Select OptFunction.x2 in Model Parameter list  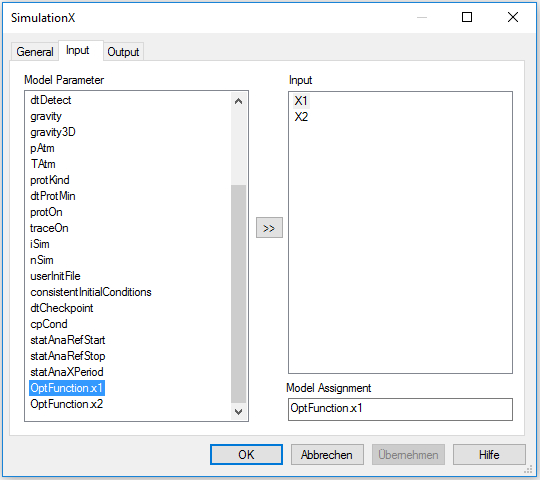66,404
